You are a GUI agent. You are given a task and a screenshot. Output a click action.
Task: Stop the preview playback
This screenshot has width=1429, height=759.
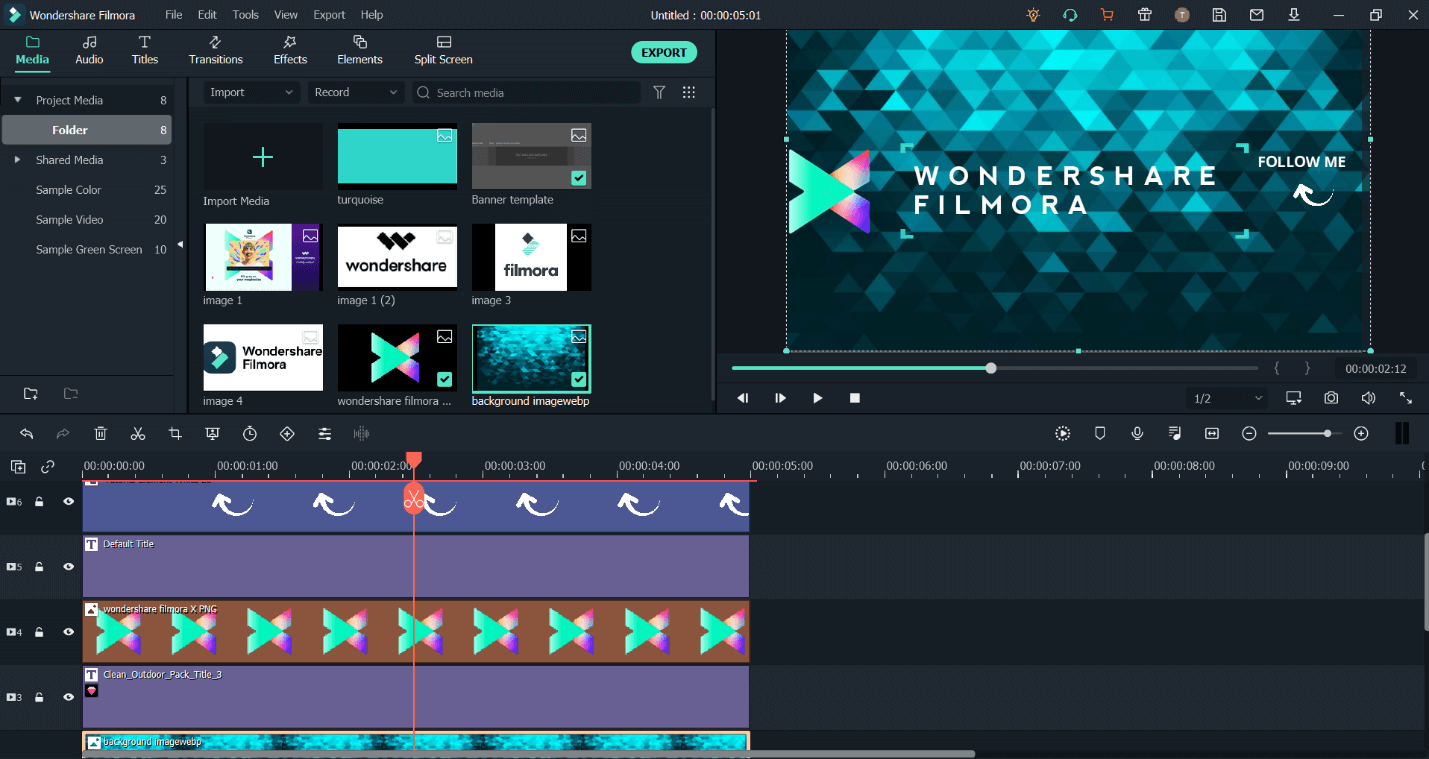tap(855, 398)
